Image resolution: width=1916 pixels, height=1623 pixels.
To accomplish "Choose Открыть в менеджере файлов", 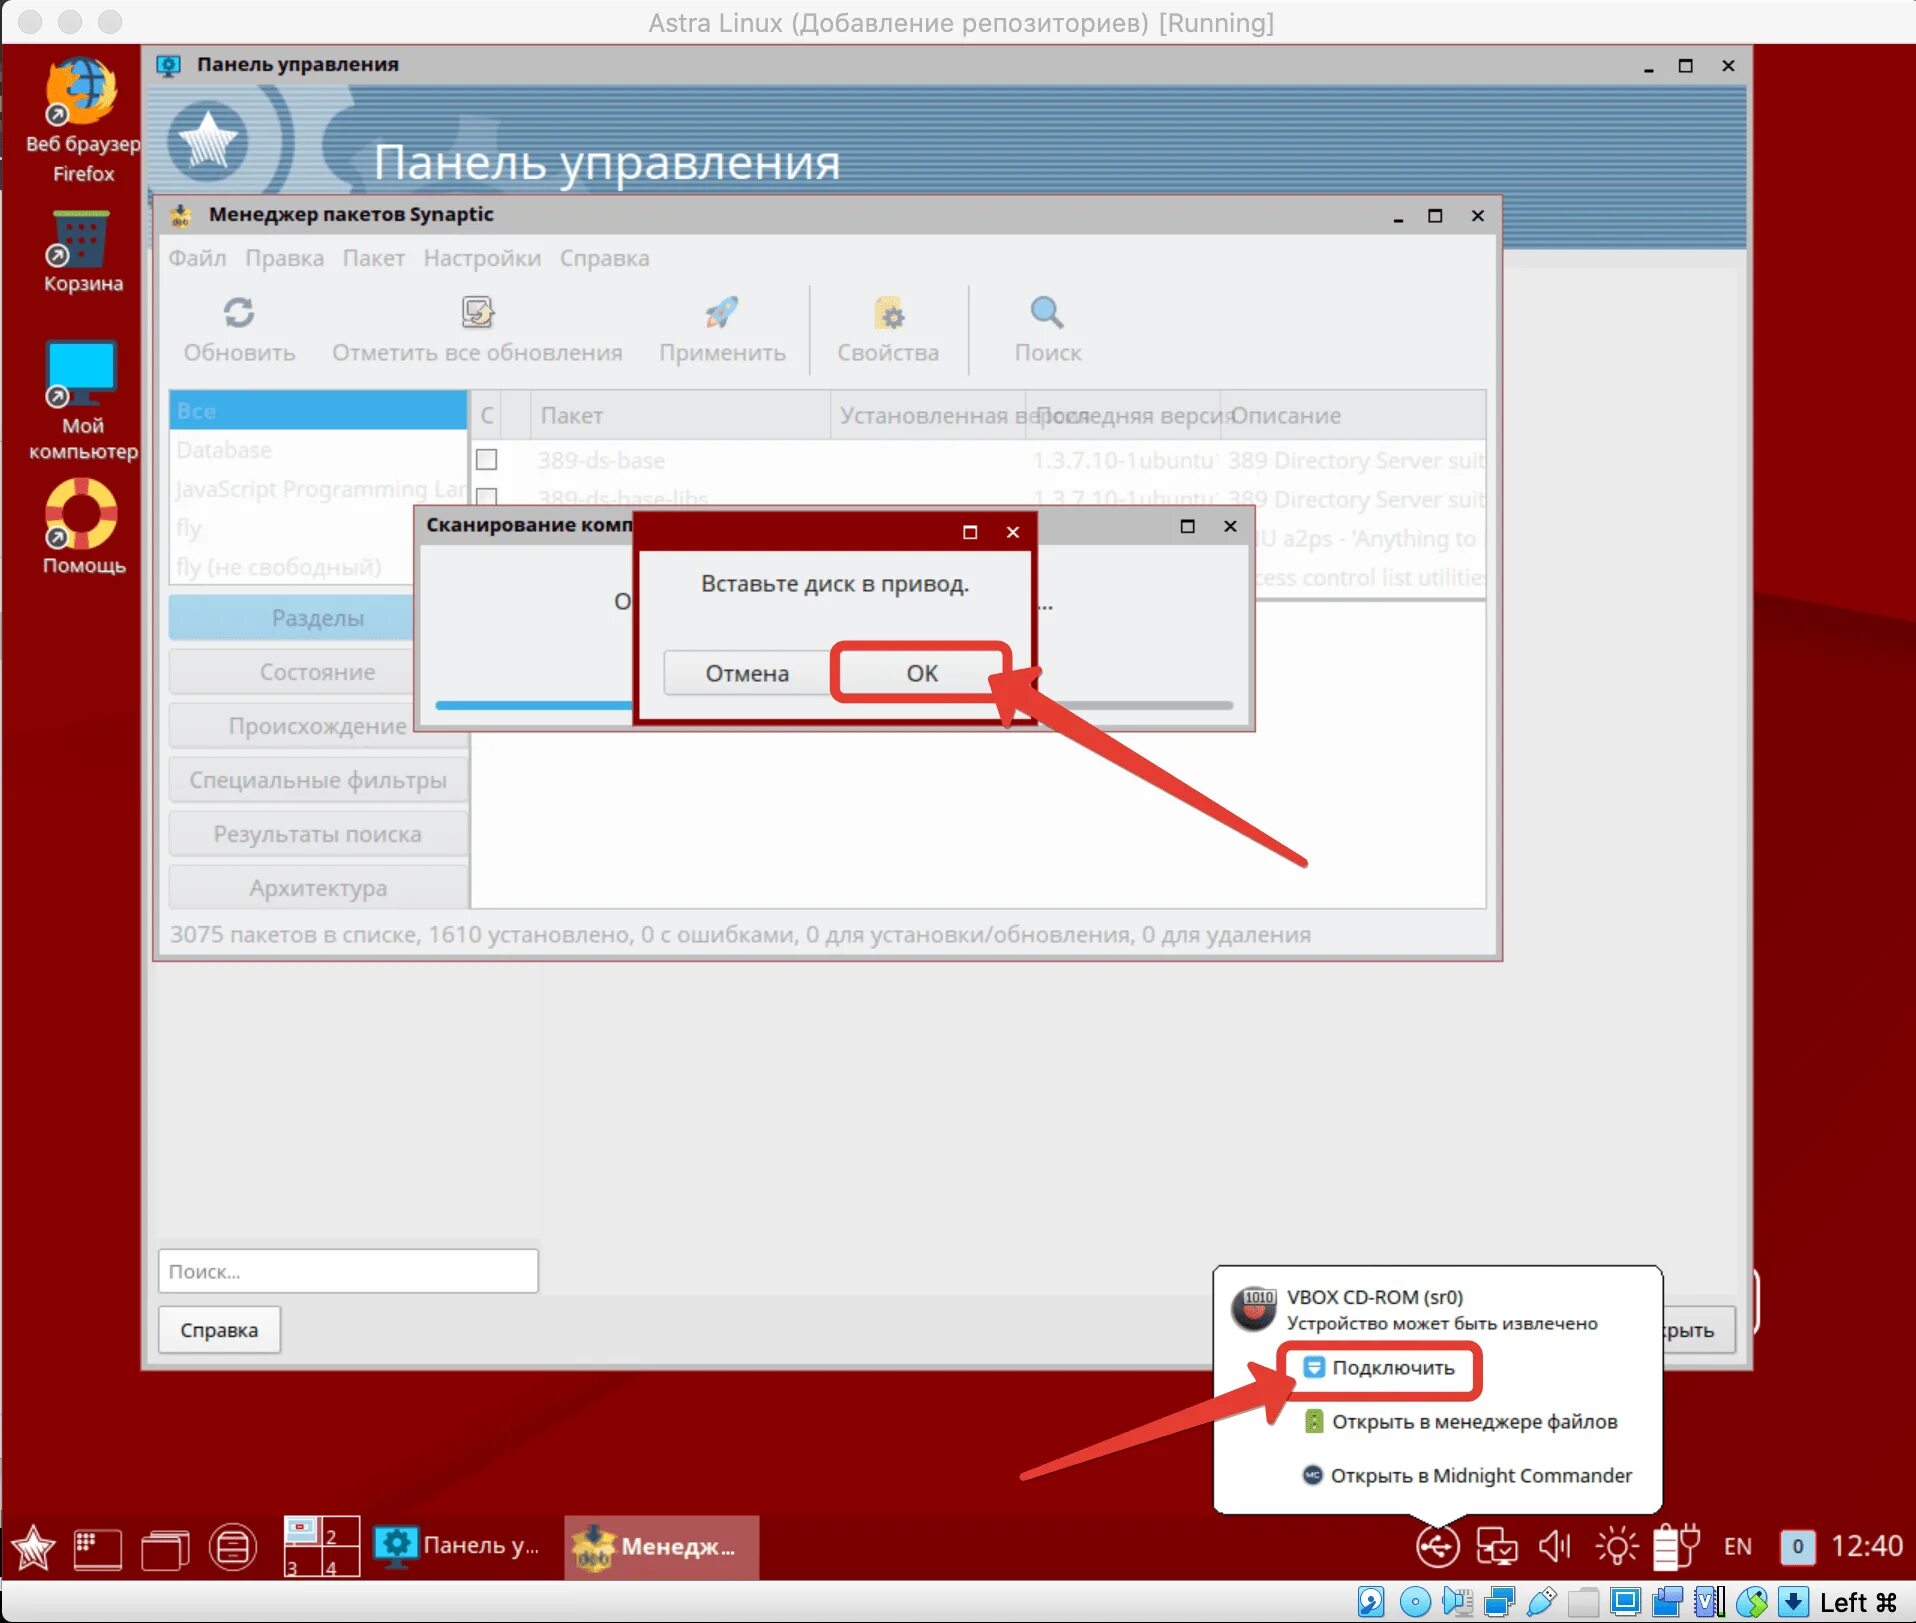I will (1460, 1422).
